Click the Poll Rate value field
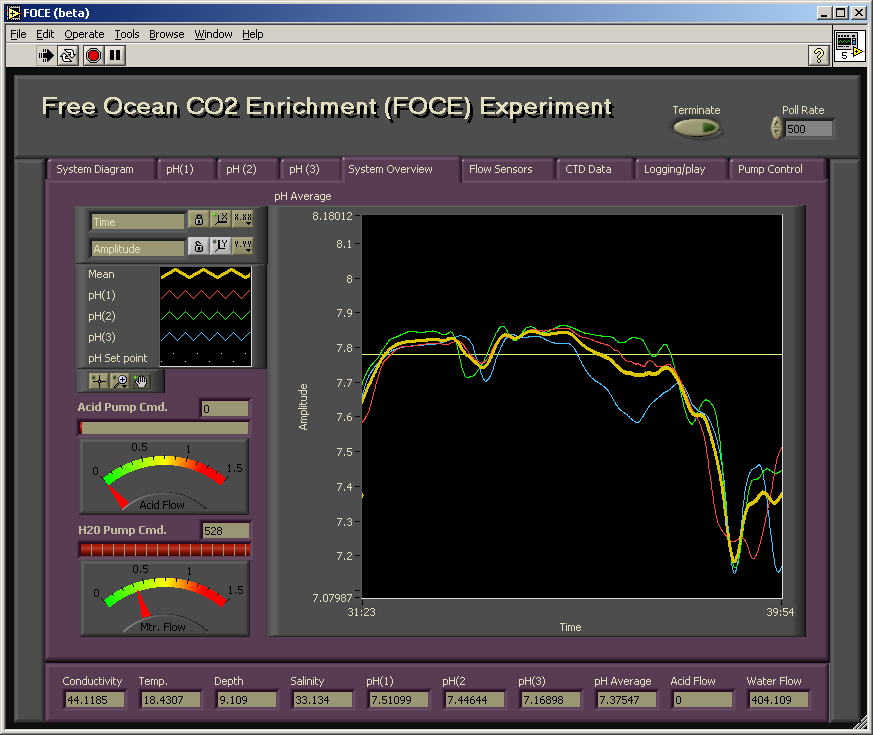873x735 pixels. (809, 129)
